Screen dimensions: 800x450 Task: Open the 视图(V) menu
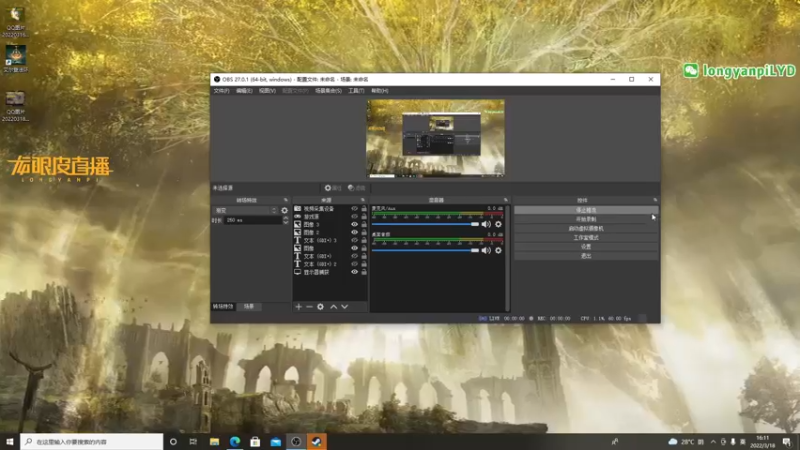tap(267, 91)
